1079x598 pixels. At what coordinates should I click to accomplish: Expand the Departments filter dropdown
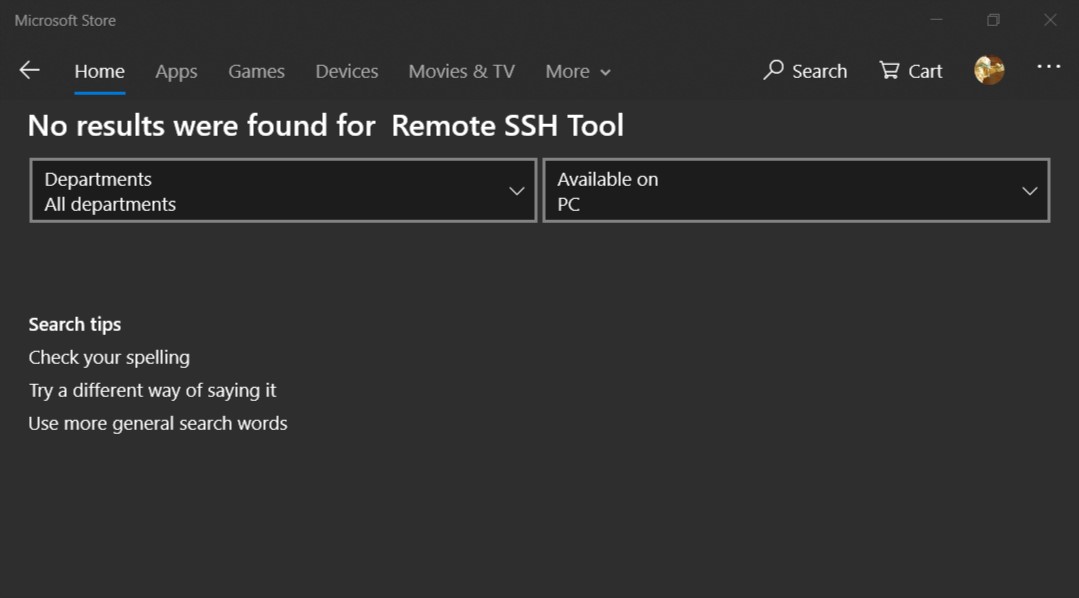pos(284,191)
